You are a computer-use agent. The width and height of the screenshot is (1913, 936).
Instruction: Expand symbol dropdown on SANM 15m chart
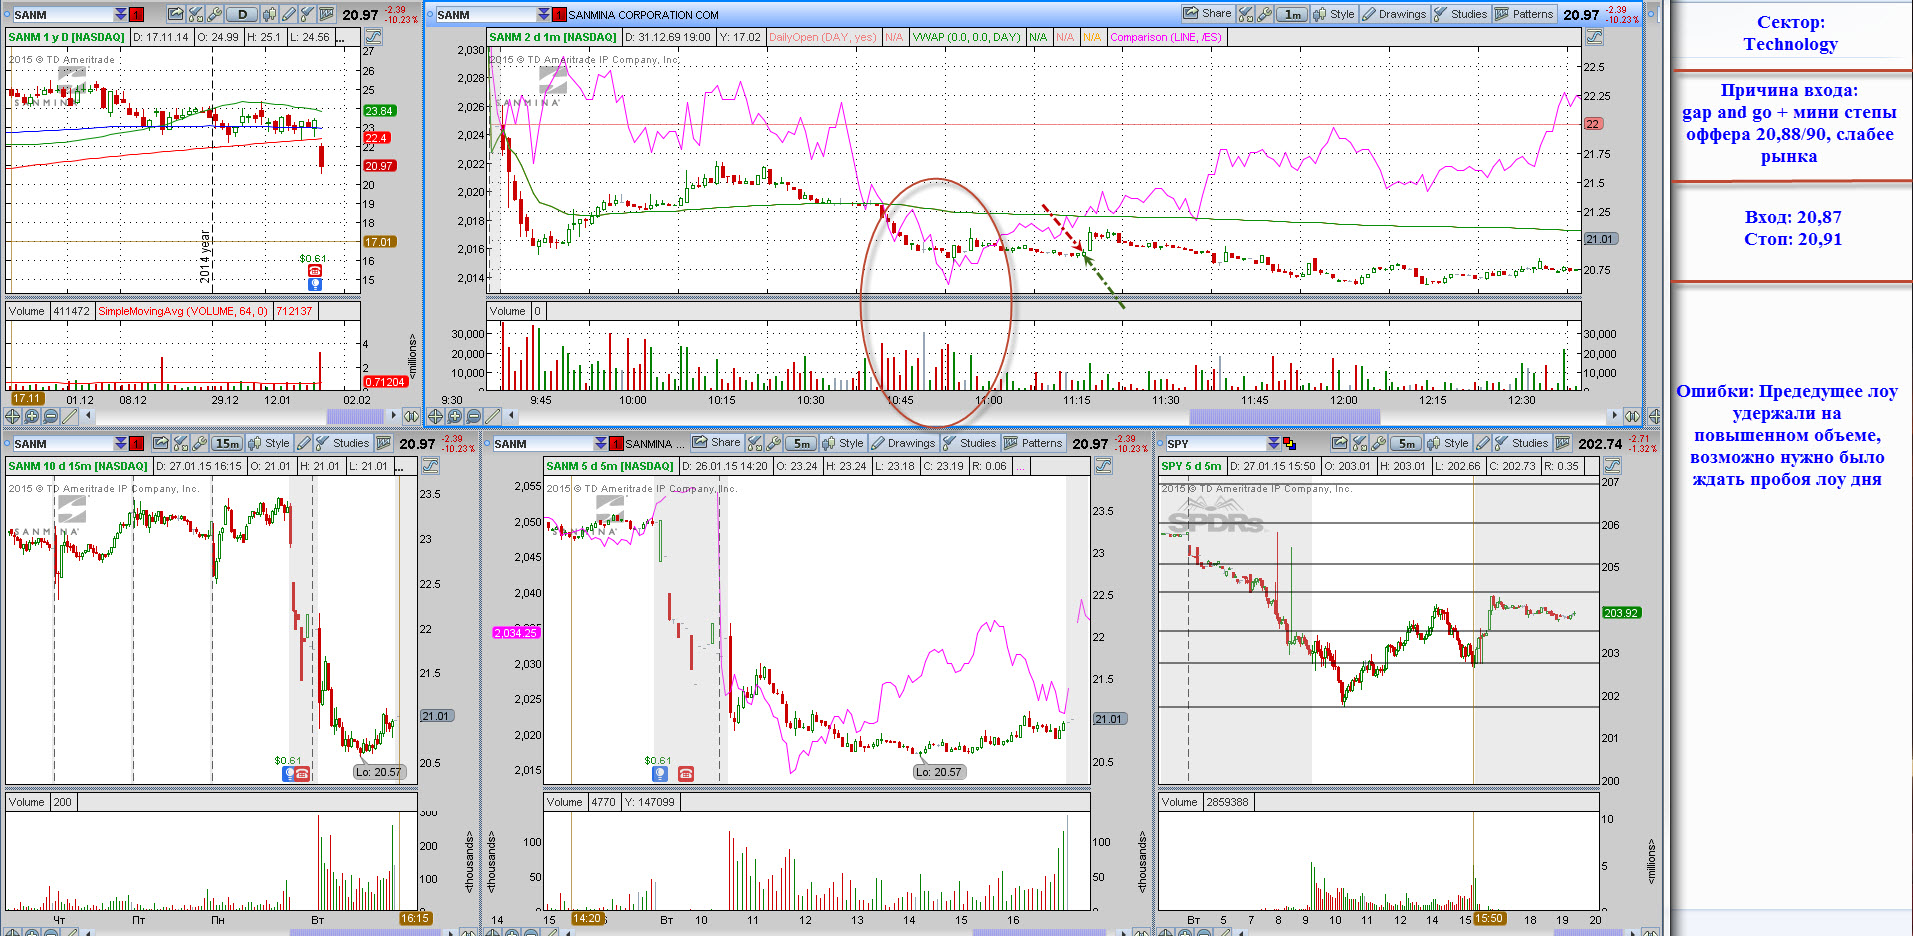click(121, 443)
